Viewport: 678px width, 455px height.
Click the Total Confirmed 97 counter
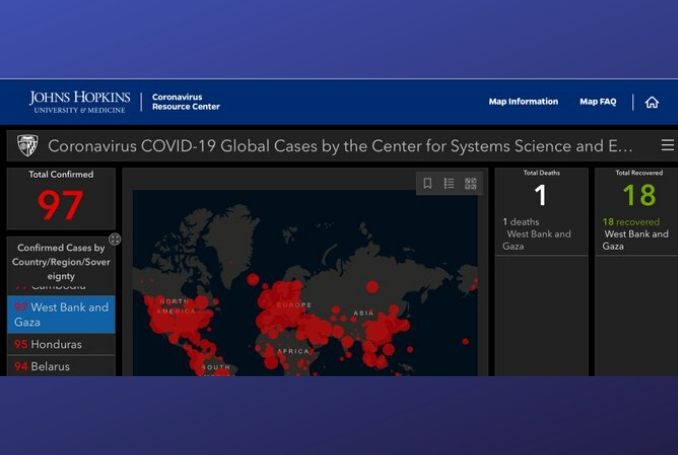pos(61,205)
